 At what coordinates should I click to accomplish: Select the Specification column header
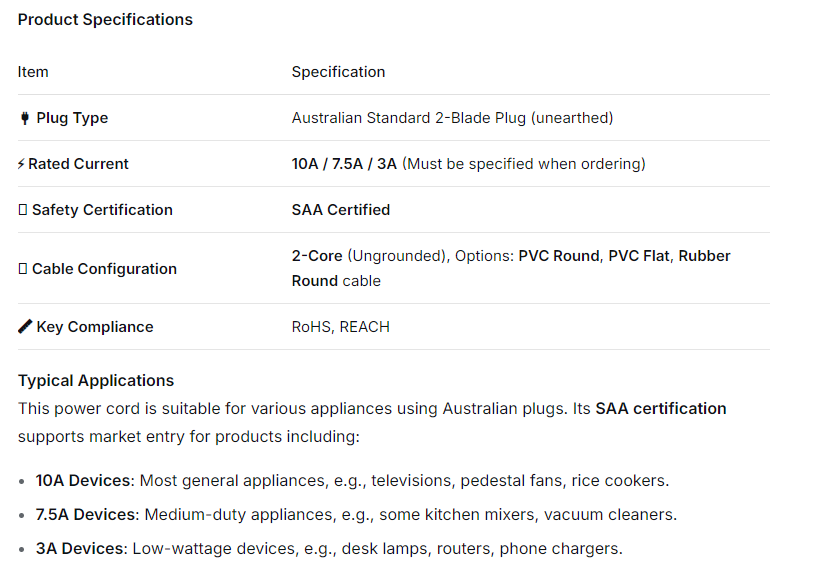click(x=338, y=72)
